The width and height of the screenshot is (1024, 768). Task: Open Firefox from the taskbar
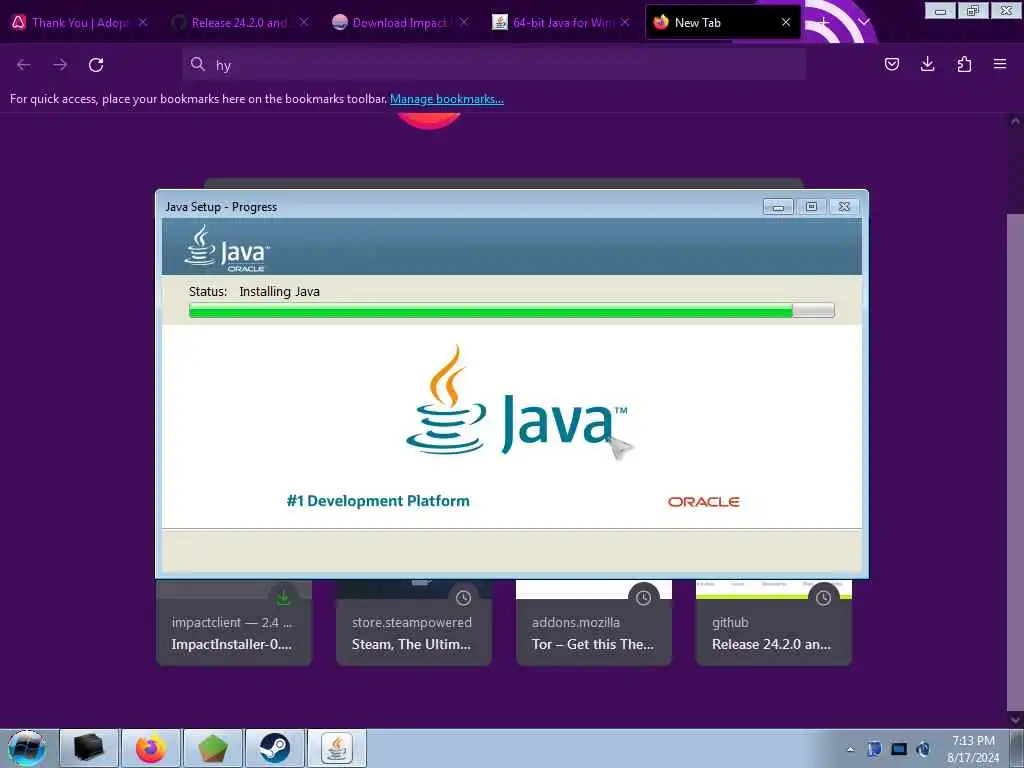point(151,748)
